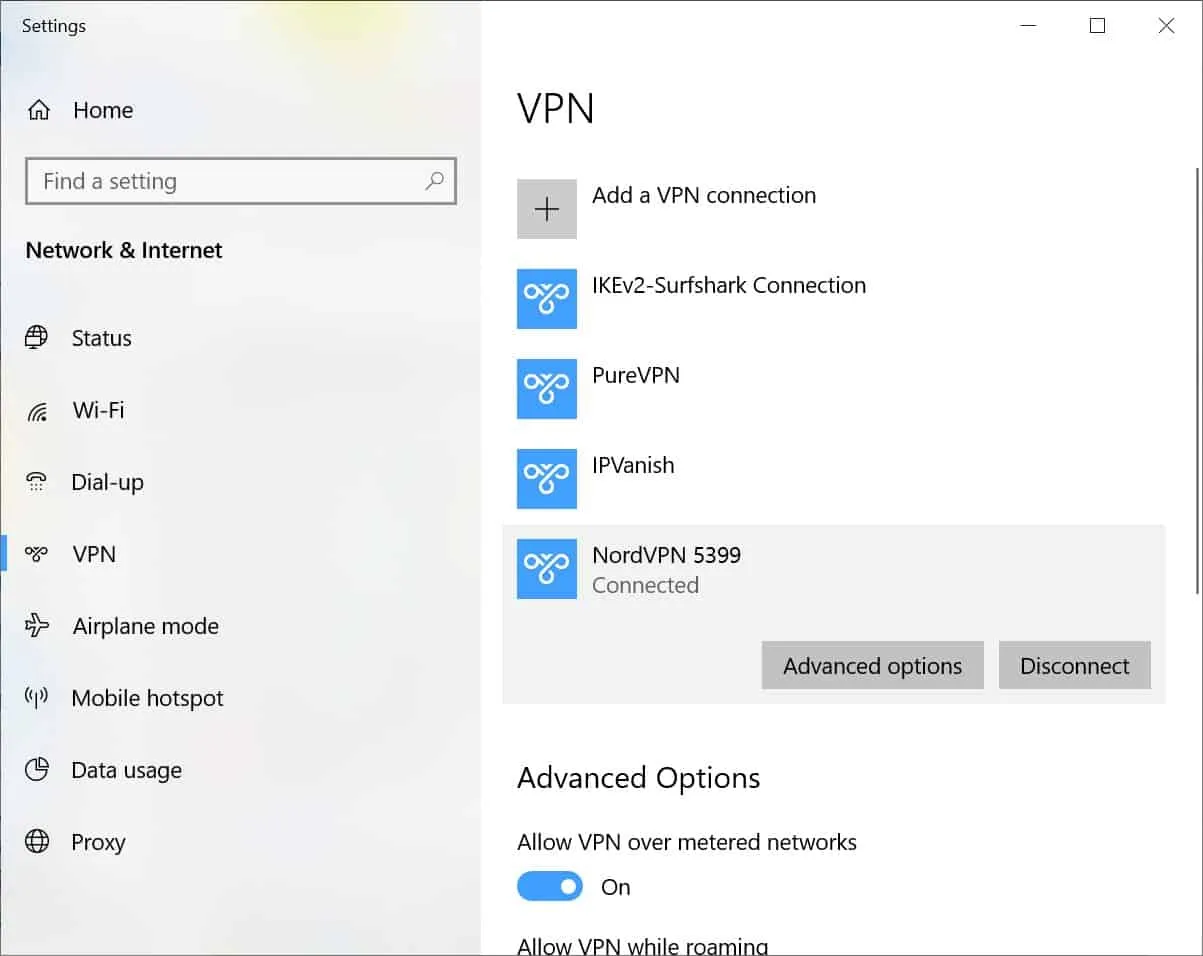Click the search magnifier in Find a setting
Image resolution: width=1203 pixels, height=956 pixels.
pyautogui.click(x=434, y=181)
